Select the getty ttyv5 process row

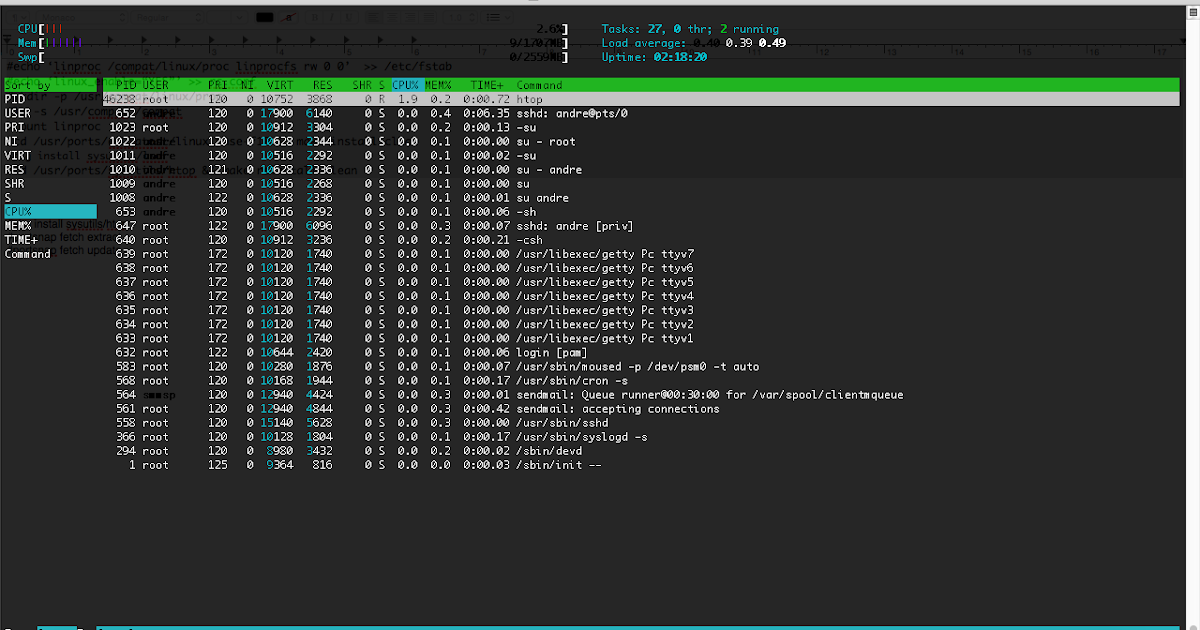pyautogui.click(x=640, y=282)
